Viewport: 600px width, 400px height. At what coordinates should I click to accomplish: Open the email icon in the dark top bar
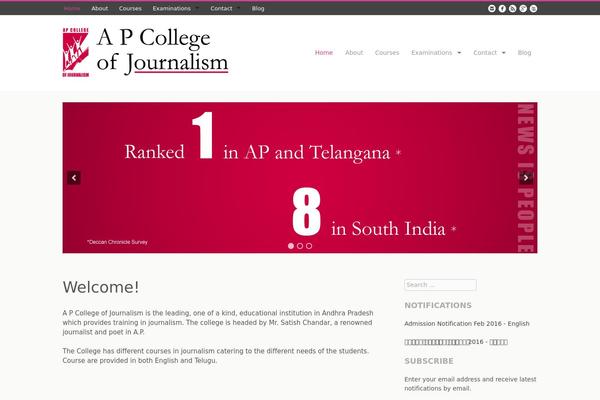(492, 8)
